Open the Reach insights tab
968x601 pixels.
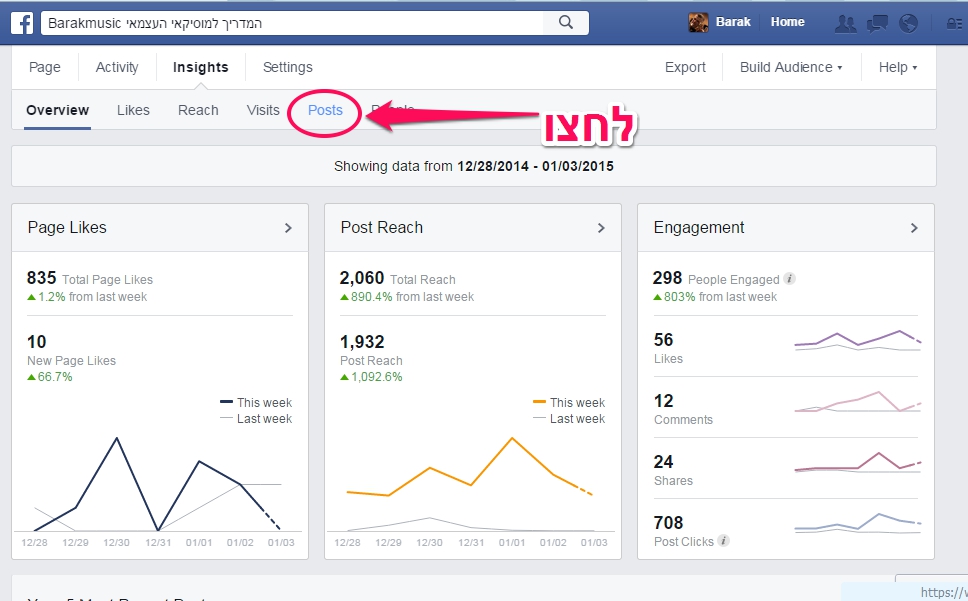(198, 110)
